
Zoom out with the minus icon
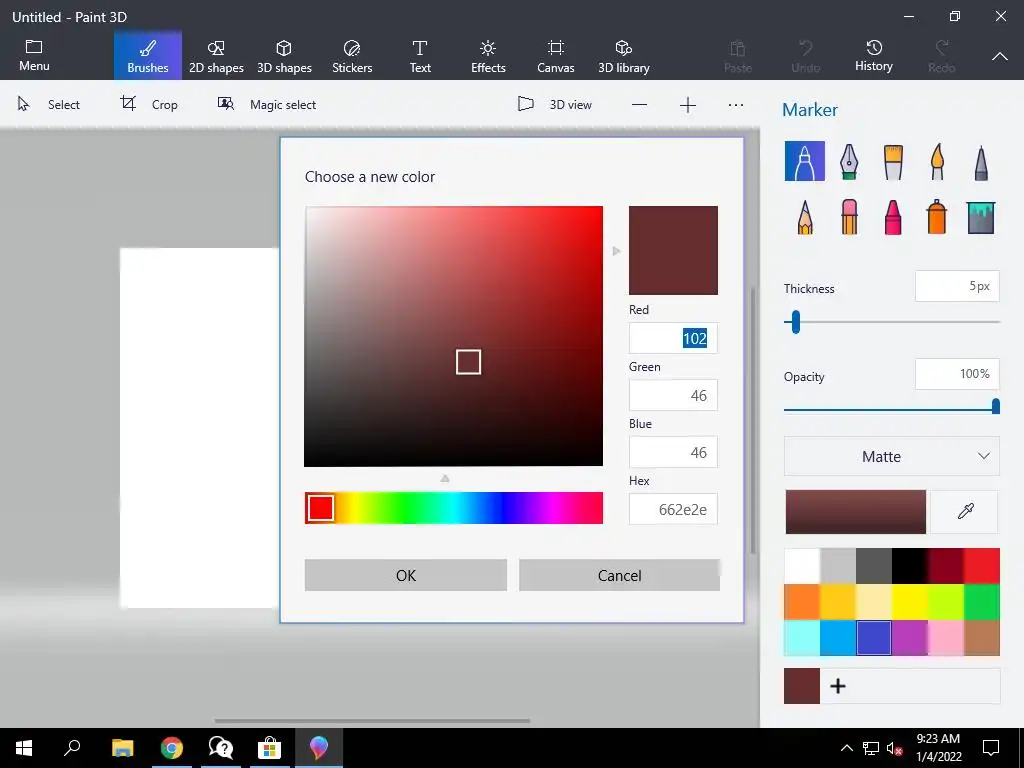click(x=639, y=104)
